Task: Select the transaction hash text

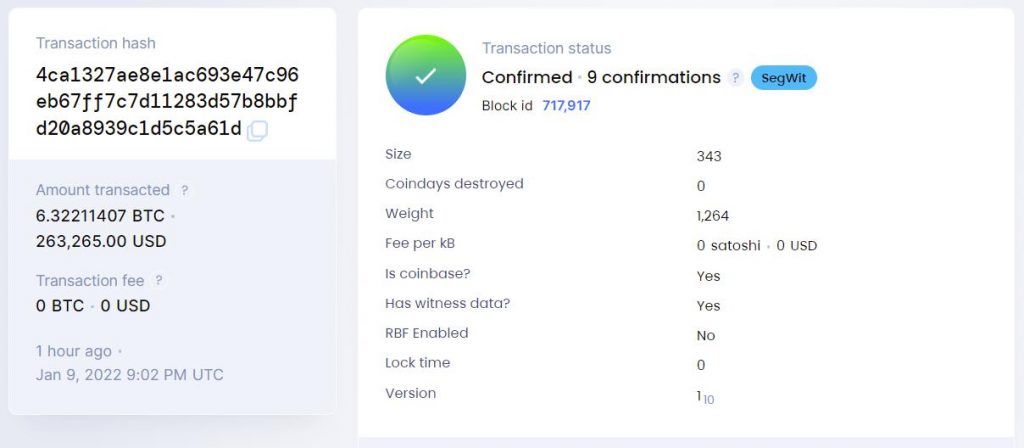Action: click(167, 102)
